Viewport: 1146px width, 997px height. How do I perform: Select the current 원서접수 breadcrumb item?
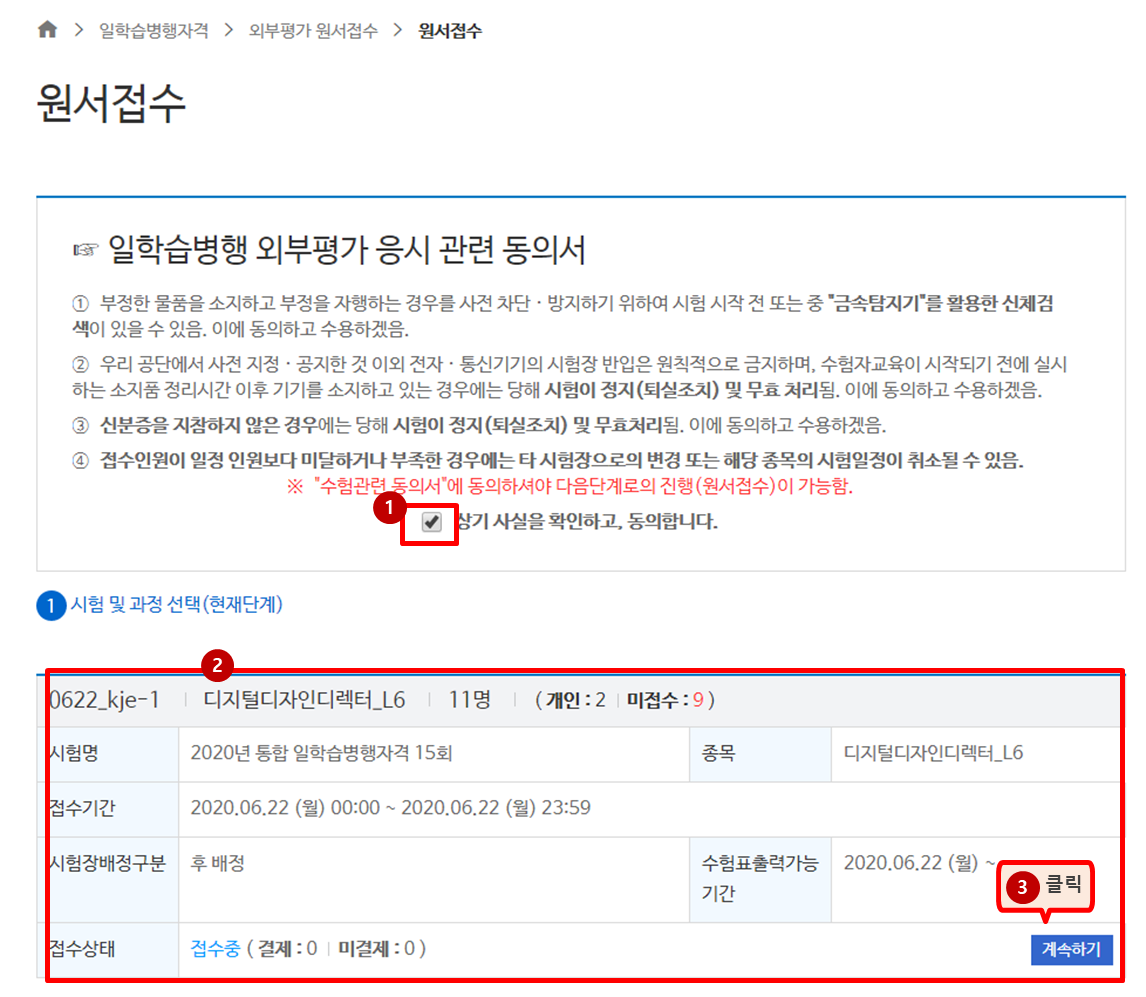[449, 31]
